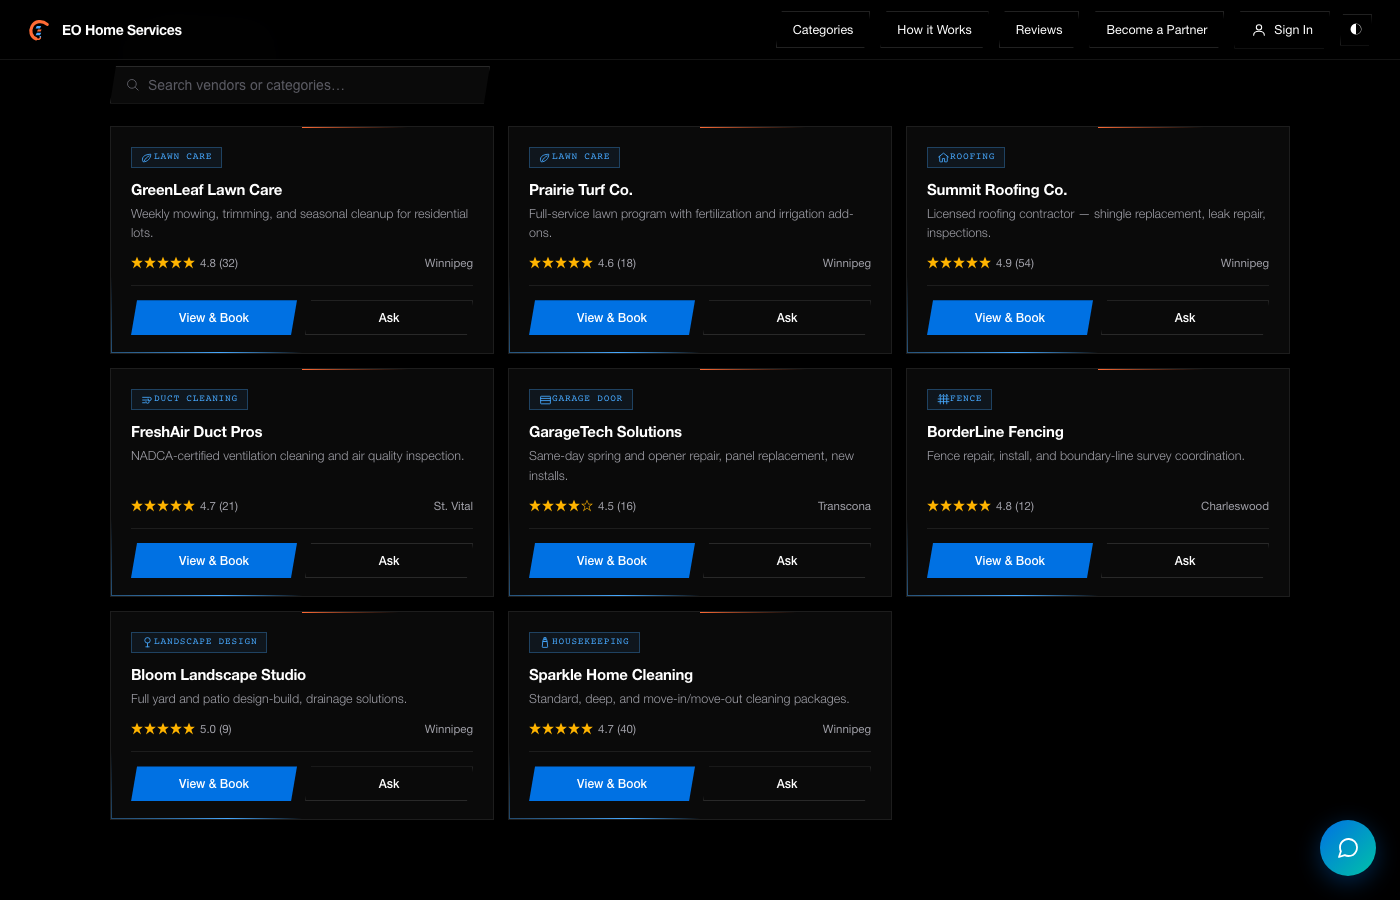Toggle the dark/light theme icon
Screen dimensions: 1400x900
(x=1356, y=29)
